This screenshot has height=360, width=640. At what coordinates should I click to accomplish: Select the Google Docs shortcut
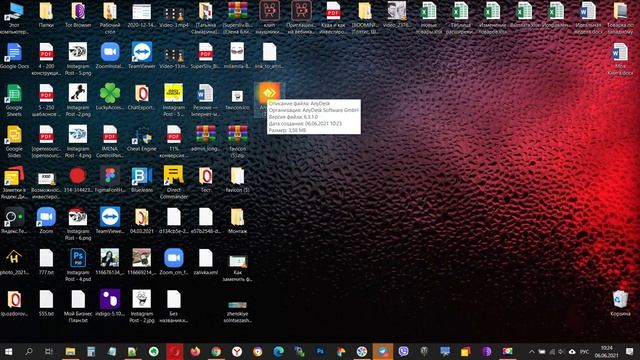[14, 52]
